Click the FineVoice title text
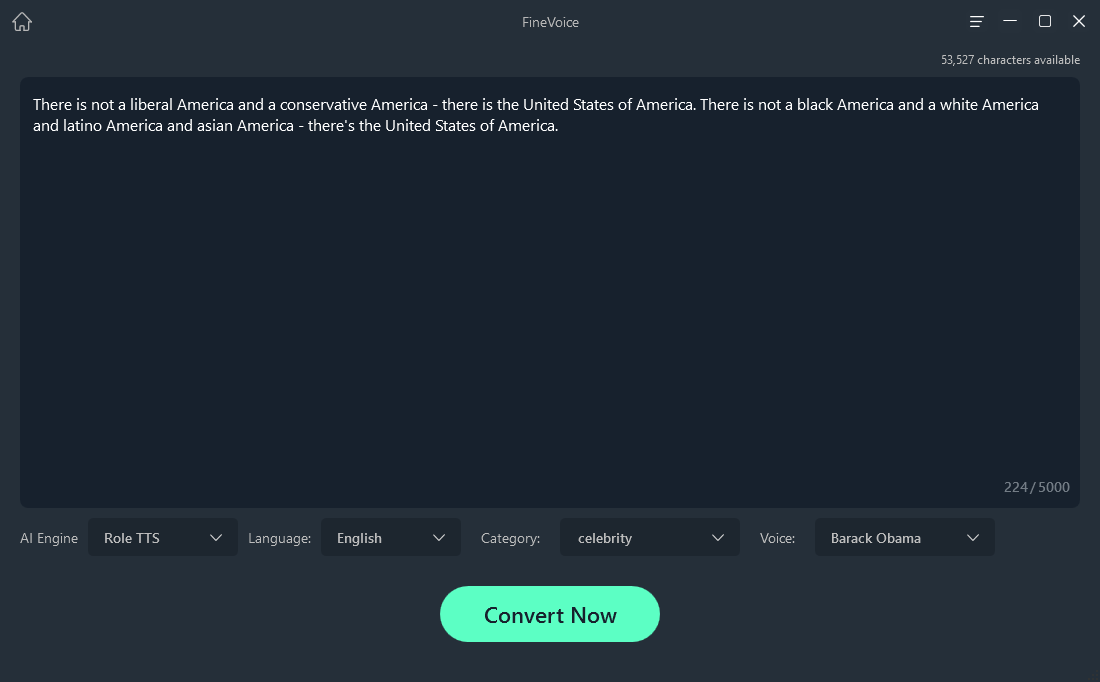 point(550,22)
